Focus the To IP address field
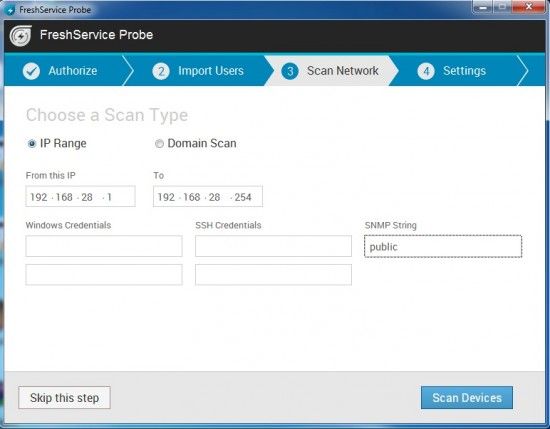Screen dimensions: 550x429 click(208, 196)
